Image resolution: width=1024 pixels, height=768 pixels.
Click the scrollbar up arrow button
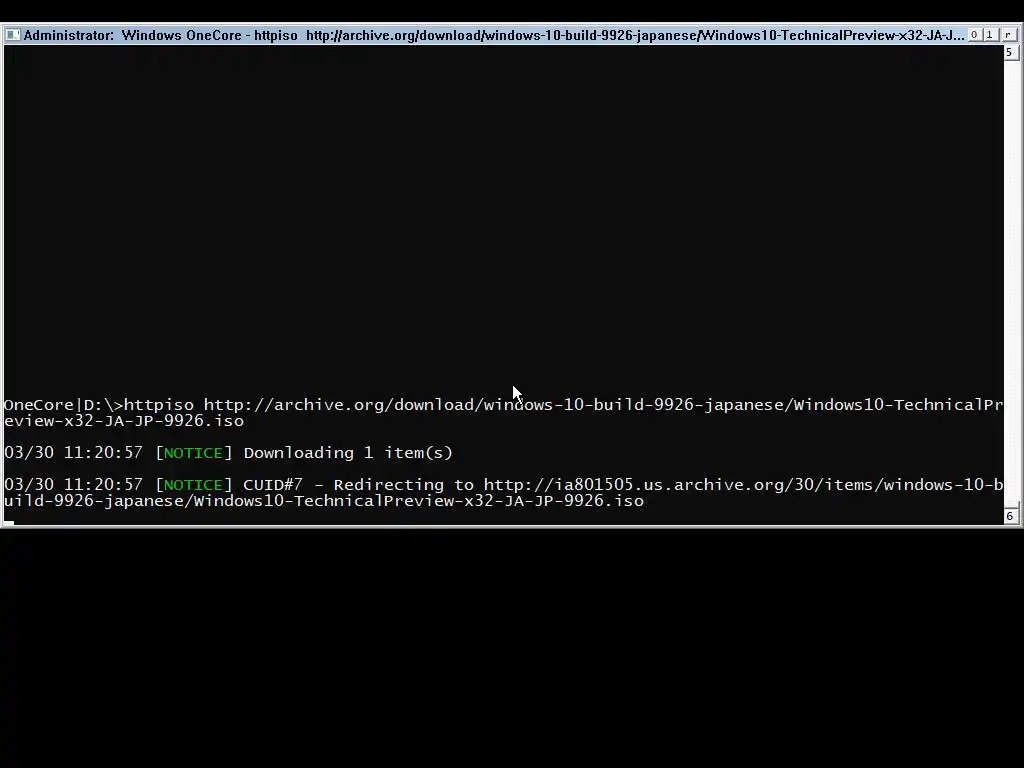point(1010,52)
